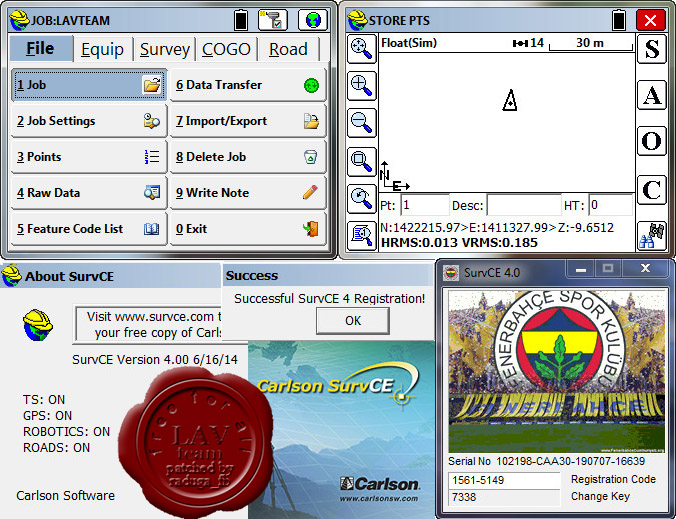Close the STORE PTS screen
Screen dimensions: 676x519
[x=650, y=20]
